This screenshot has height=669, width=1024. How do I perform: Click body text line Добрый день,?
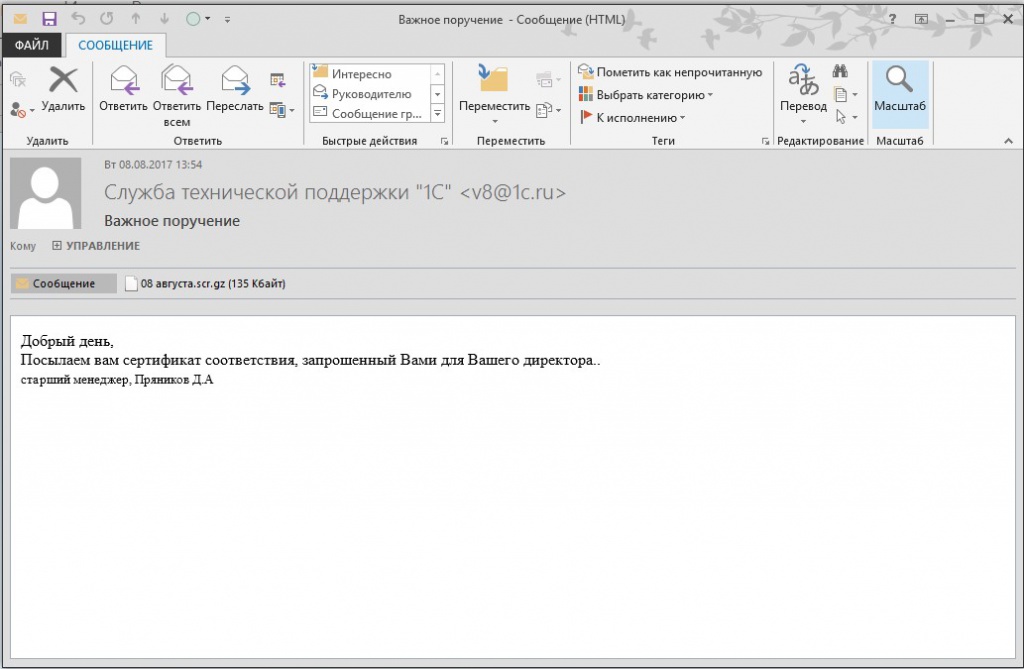coord(67,341)
